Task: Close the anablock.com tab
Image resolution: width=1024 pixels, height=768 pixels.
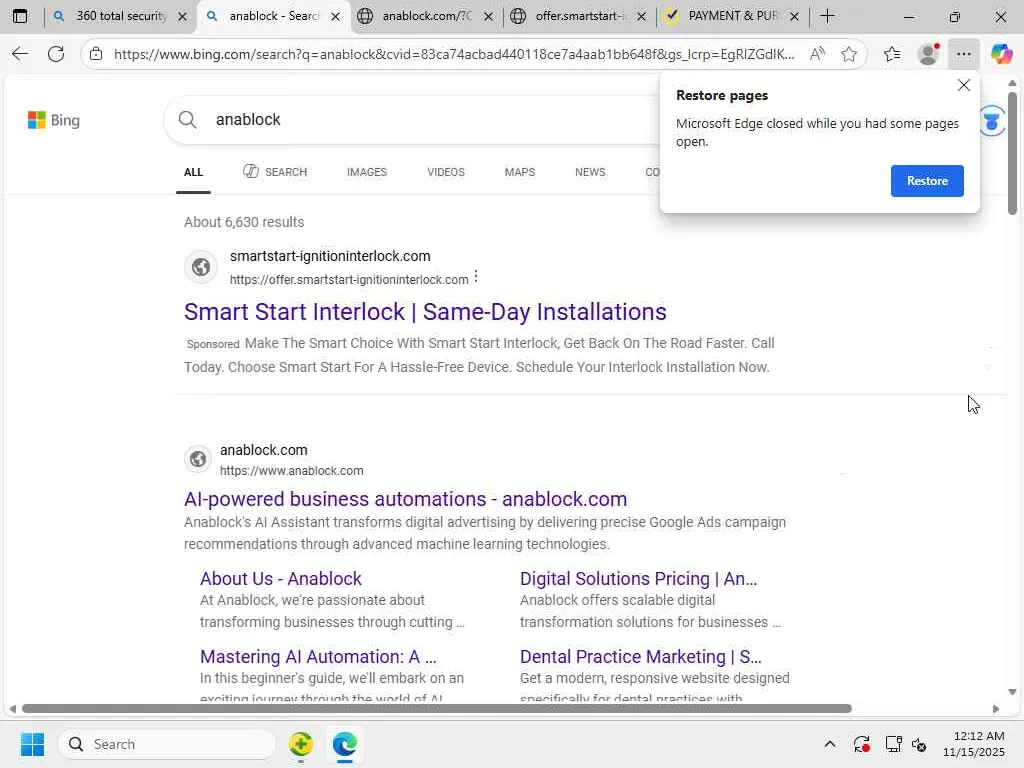Action: coord(488,16)
